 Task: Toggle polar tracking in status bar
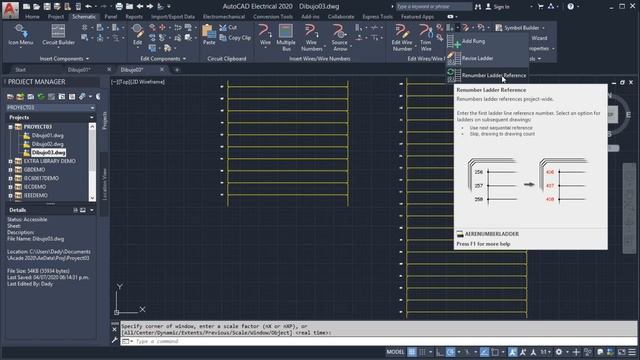[x=451, y=352]
